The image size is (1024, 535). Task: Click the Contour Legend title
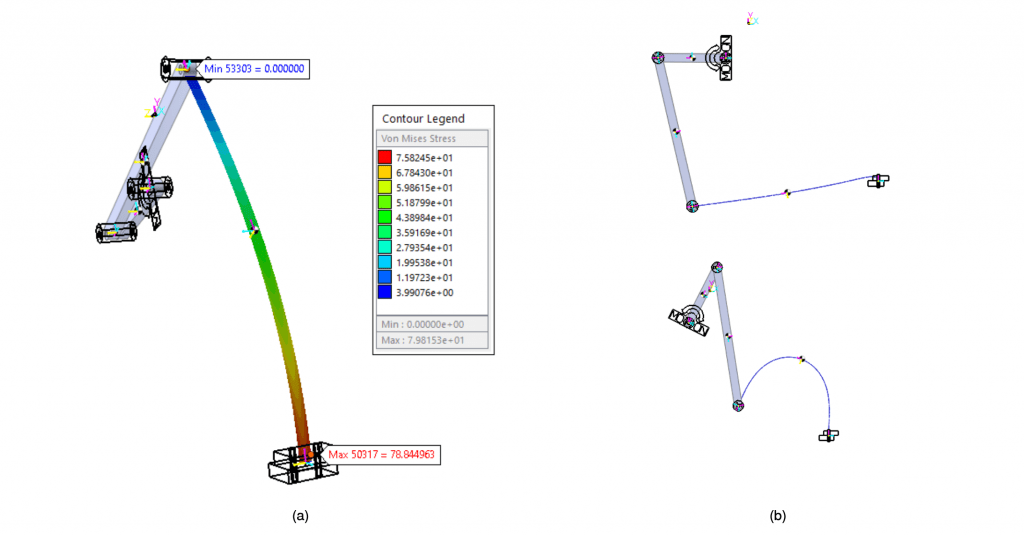click(423, 119)
